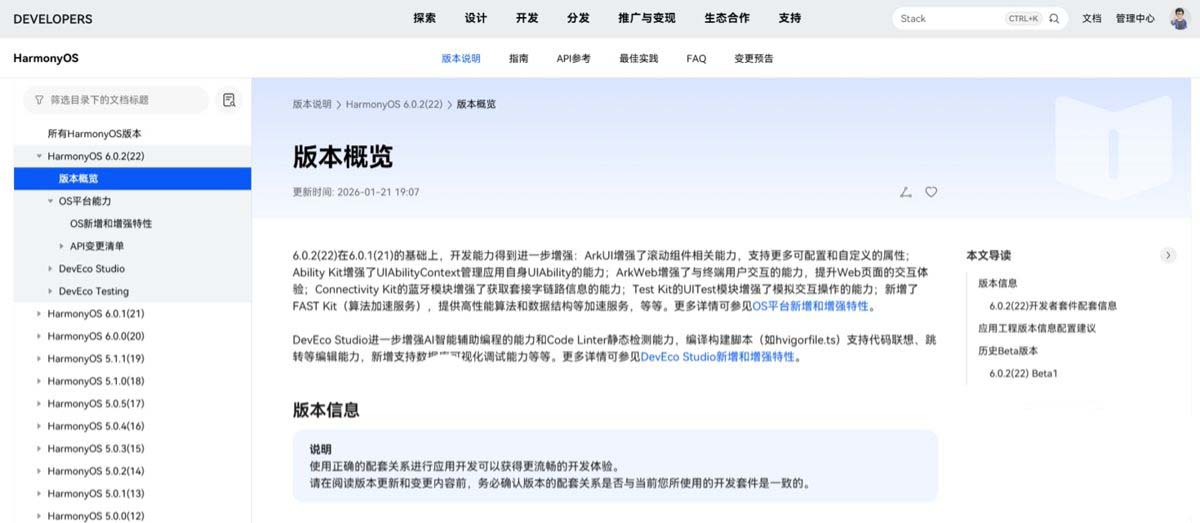Collapse the OS平台能力 node
This screenshot has height=523, width=1200.
(x=50, y=201)
